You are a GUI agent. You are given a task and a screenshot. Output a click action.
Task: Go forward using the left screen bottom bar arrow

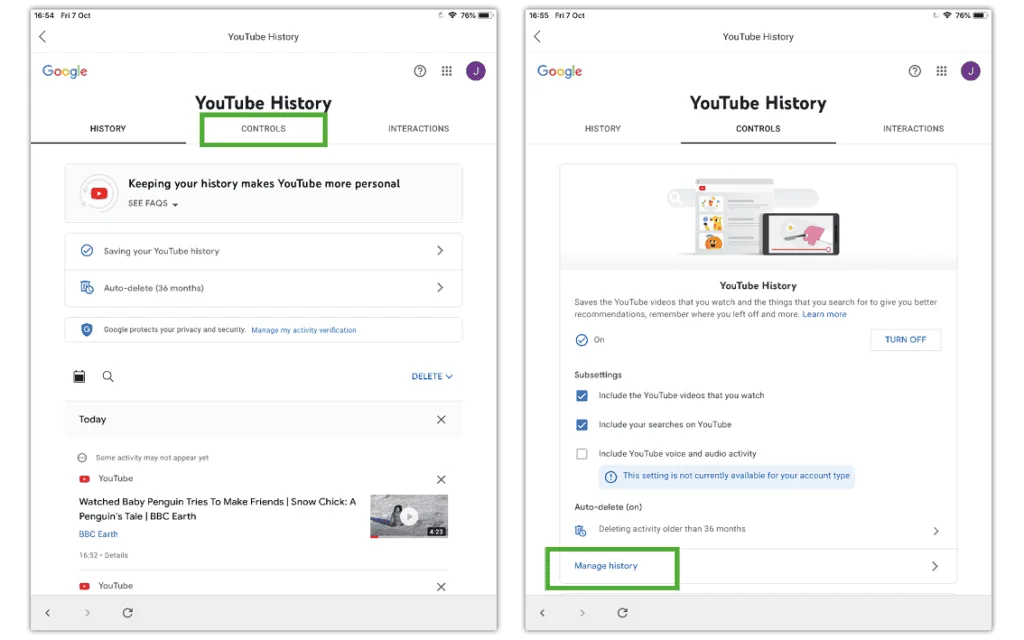[88, 613]
